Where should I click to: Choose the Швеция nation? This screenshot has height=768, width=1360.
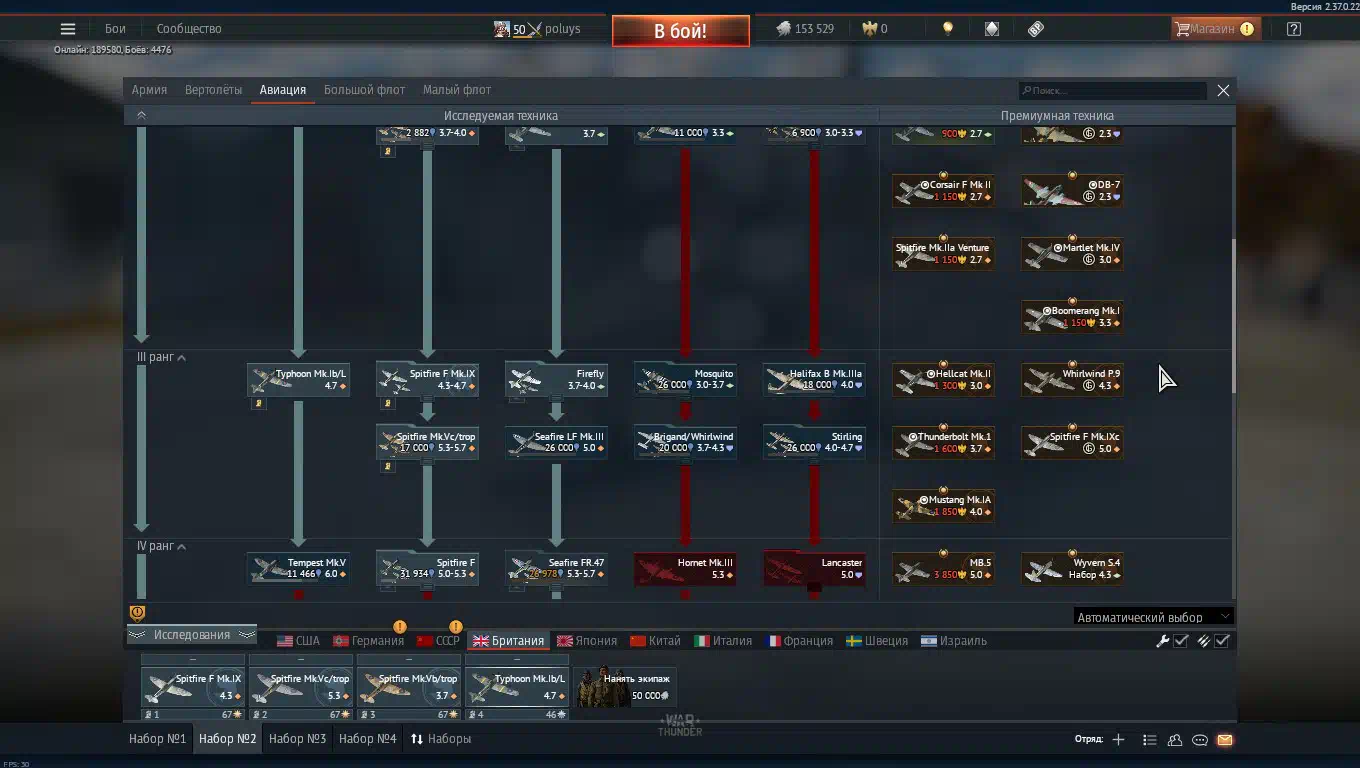tap(877, 641)
